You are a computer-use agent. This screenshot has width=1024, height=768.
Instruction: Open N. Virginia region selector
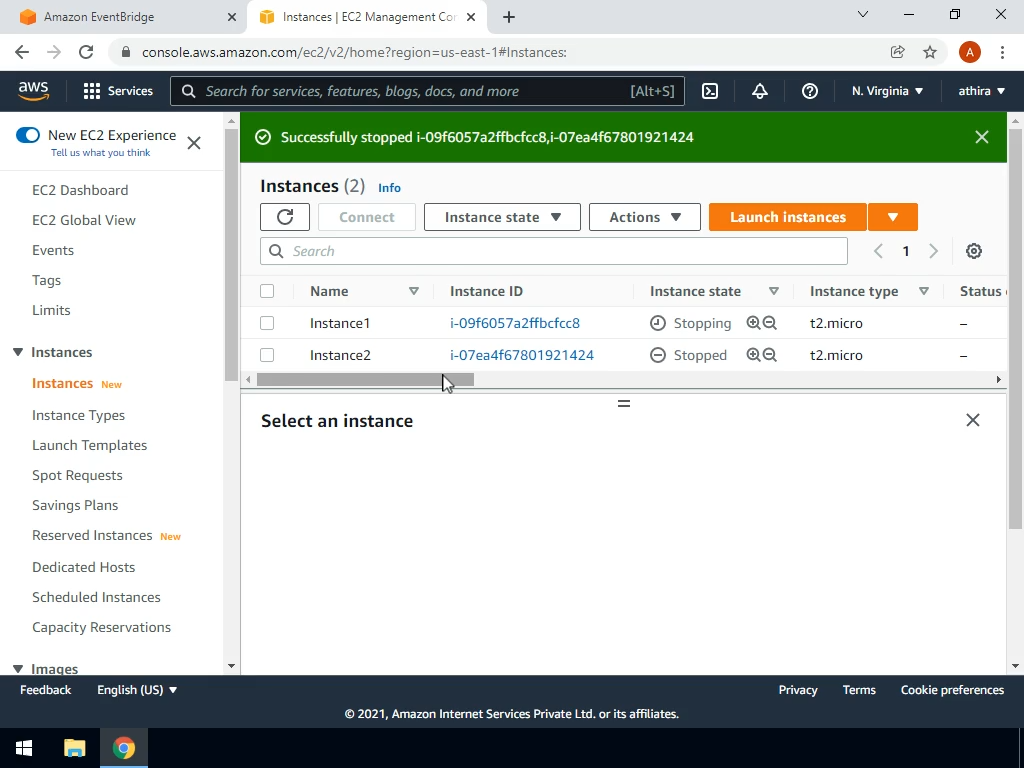888,91
